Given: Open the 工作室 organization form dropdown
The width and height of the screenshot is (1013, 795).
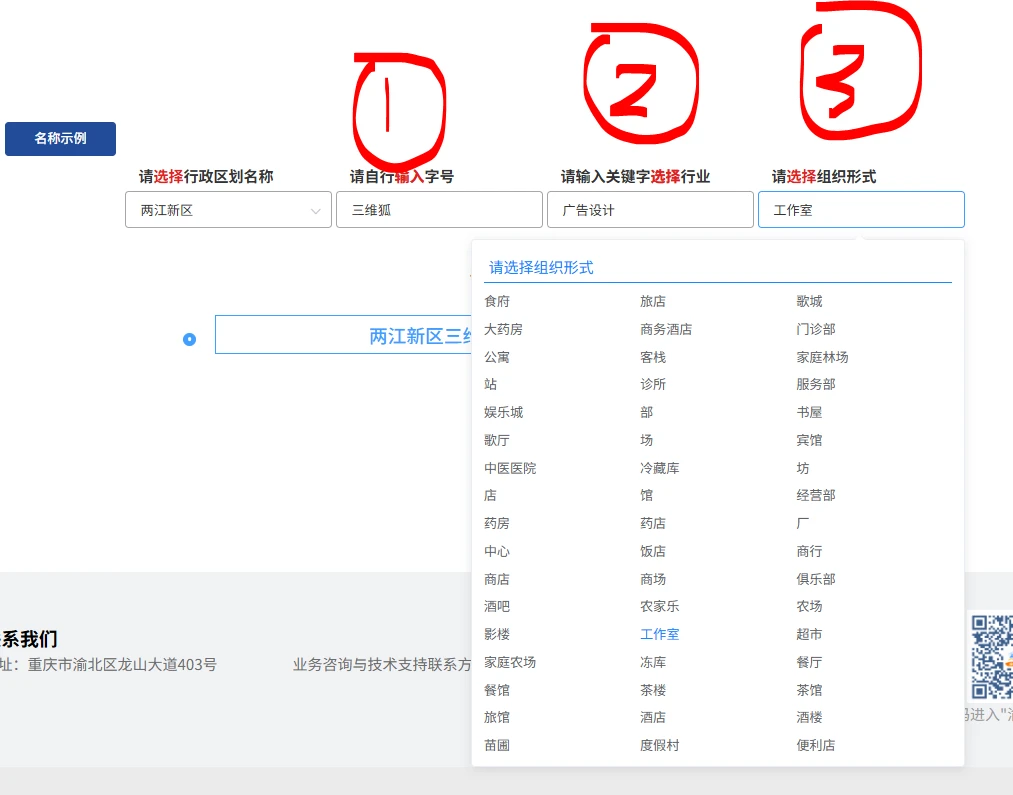Looking at the screenshot, I should pos(861,210).
